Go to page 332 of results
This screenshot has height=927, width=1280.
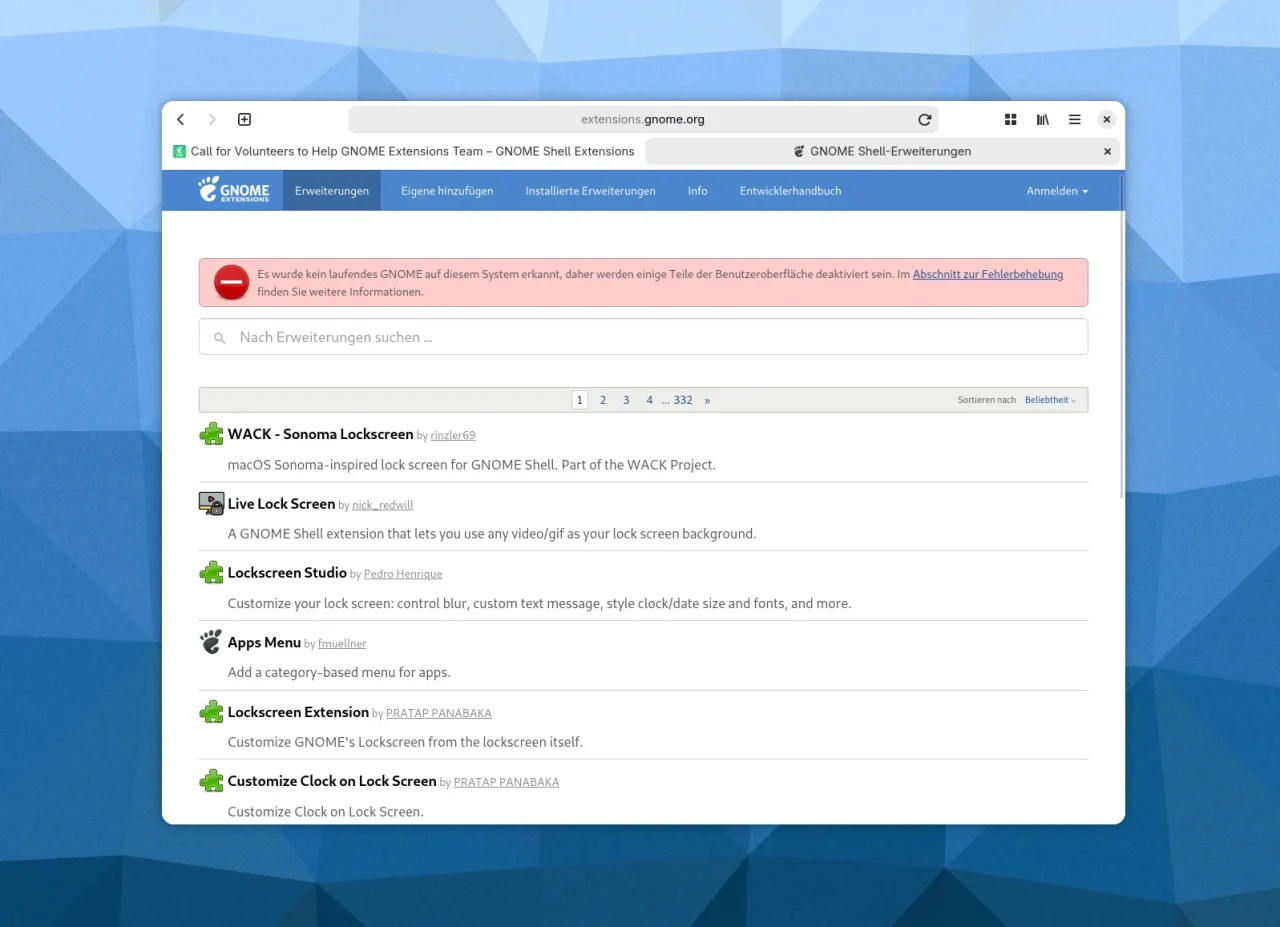[x=683, y=400]
